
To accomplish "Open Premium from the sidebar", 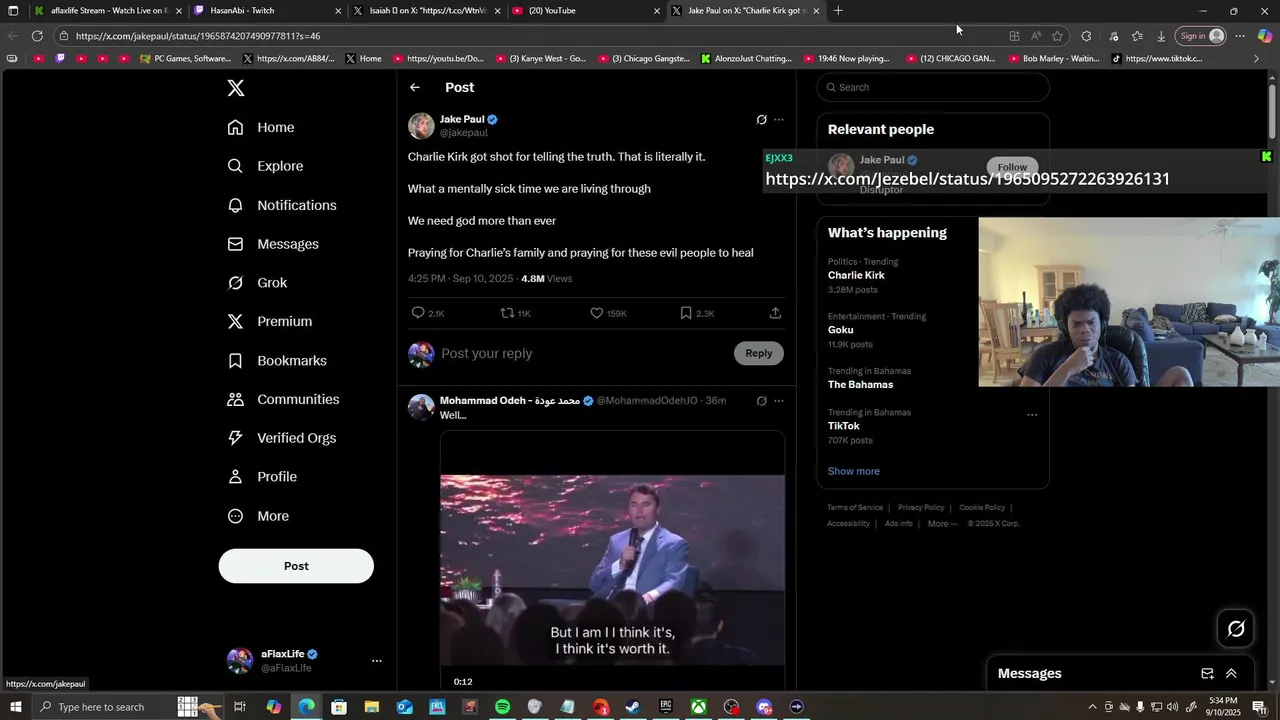I will click(270, 321).
